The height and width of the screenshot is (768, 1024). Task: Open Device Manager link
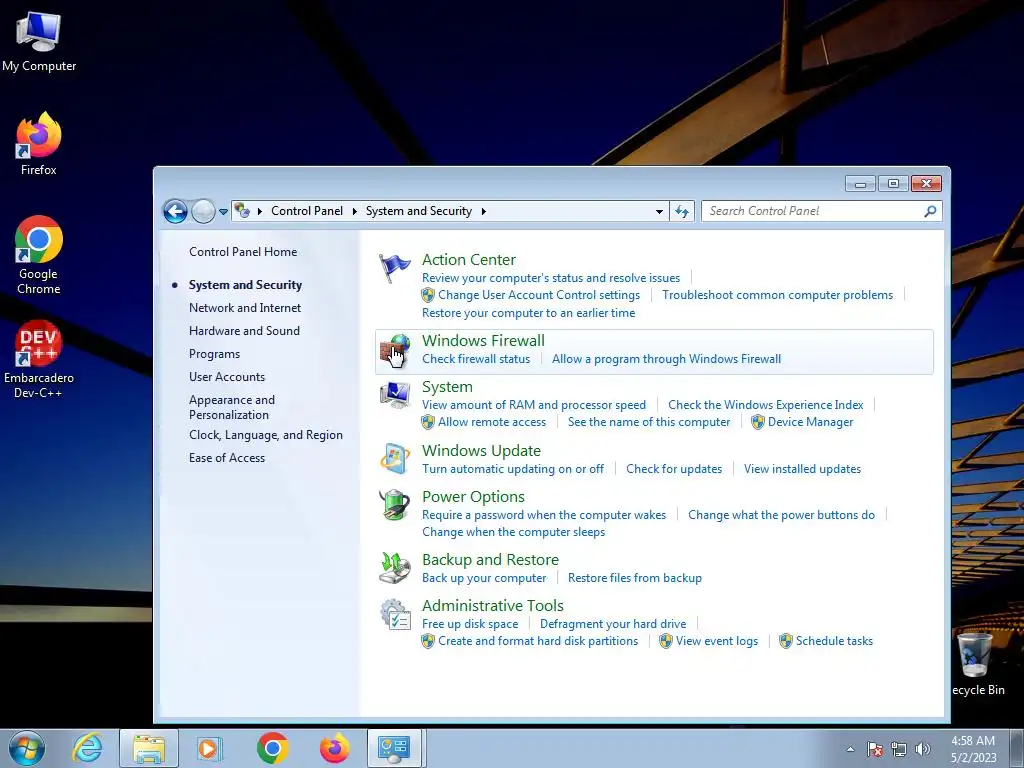coord(810,422)
